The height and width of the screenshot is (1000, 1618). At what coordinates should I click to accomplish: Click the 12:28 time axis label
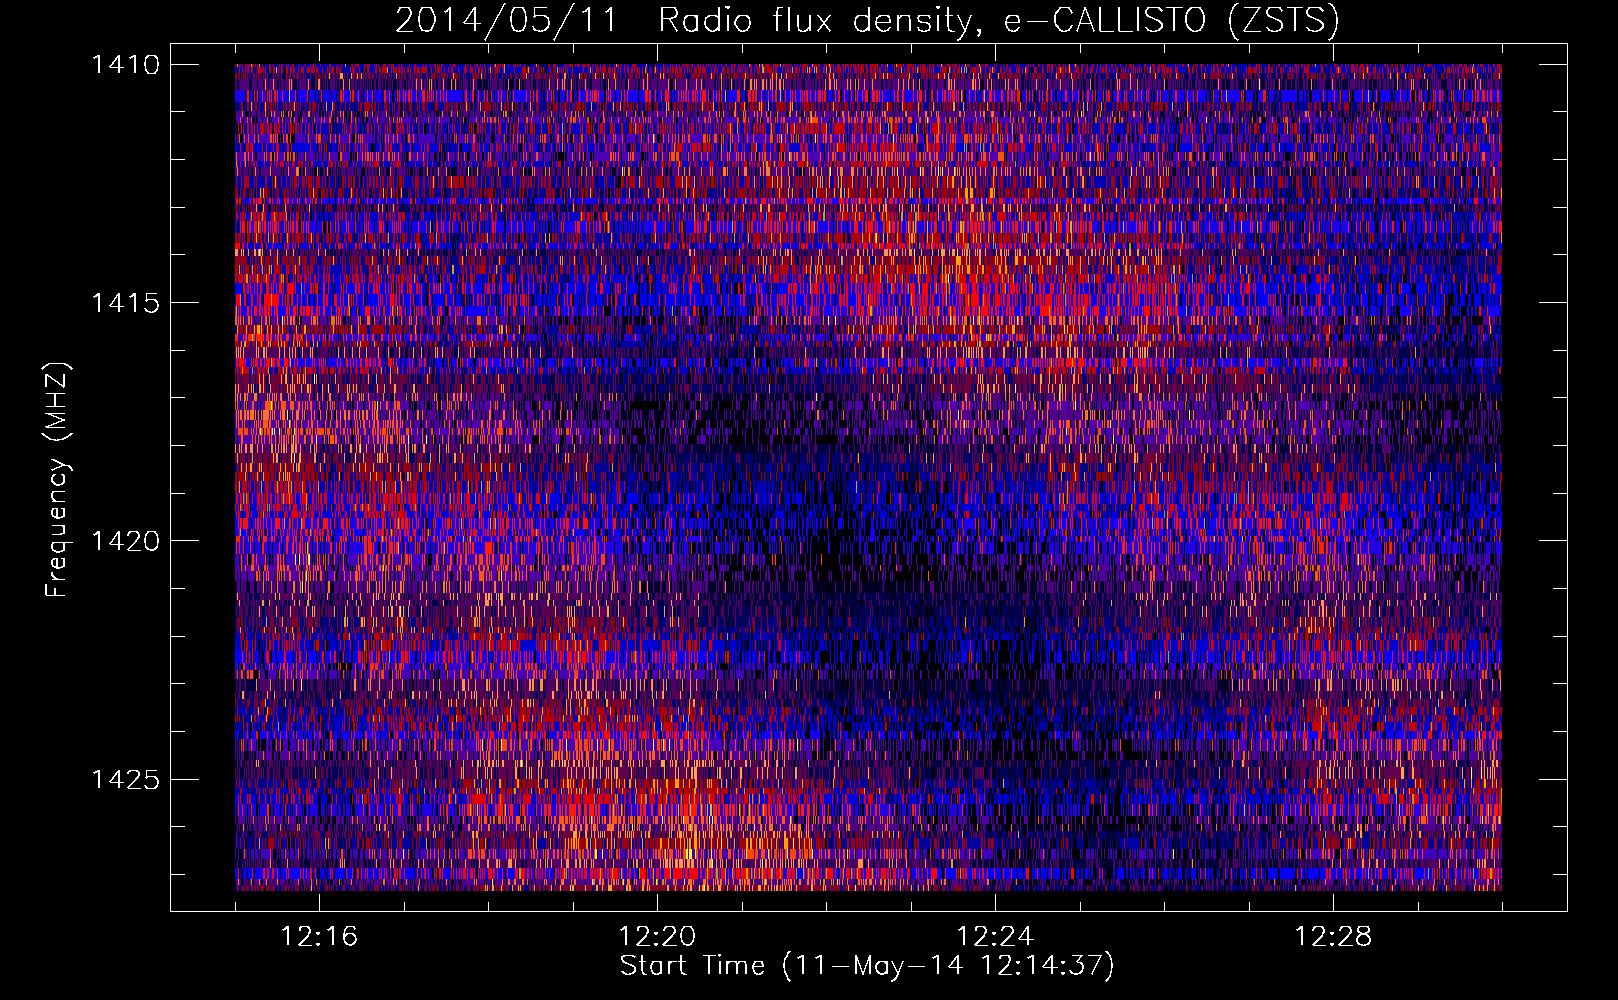[x=1333, y=937]
